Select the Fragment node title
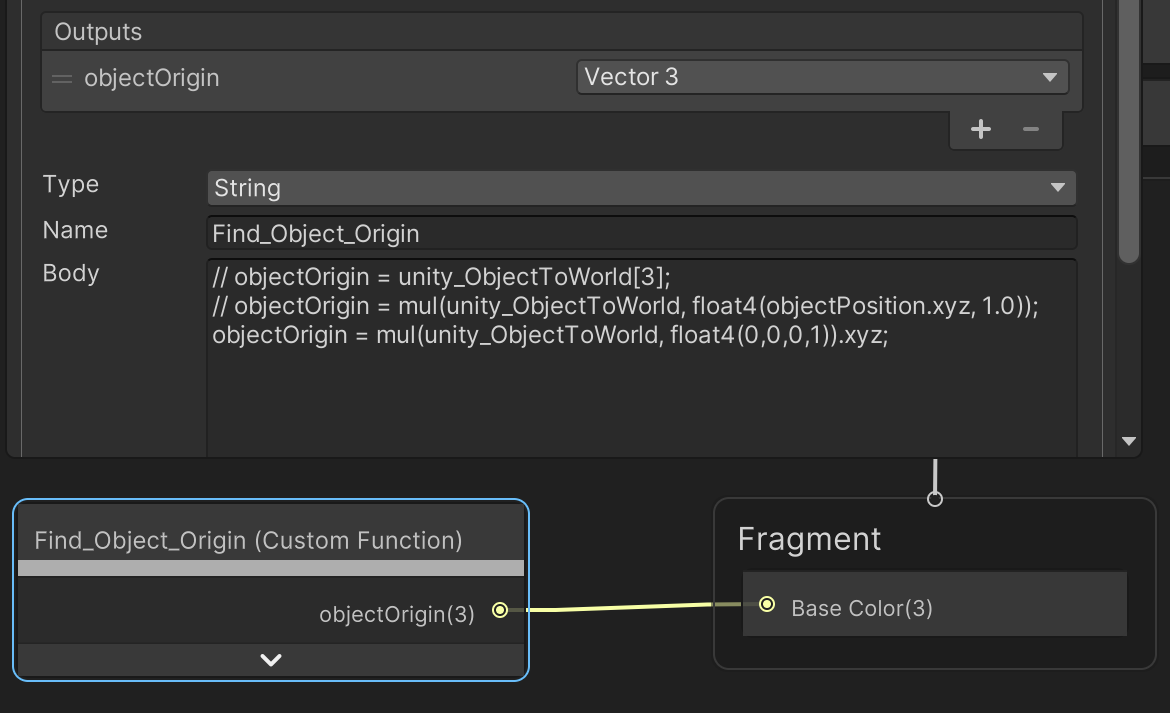Screen dimensions: 1170x713 coord(808,539)
